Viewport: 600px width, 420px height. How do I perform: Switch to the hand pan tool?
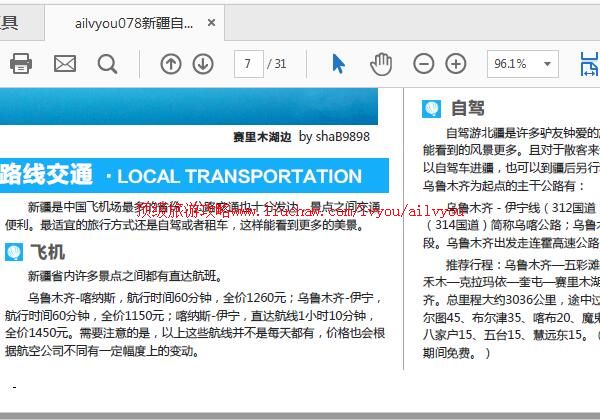click(381, 64)
